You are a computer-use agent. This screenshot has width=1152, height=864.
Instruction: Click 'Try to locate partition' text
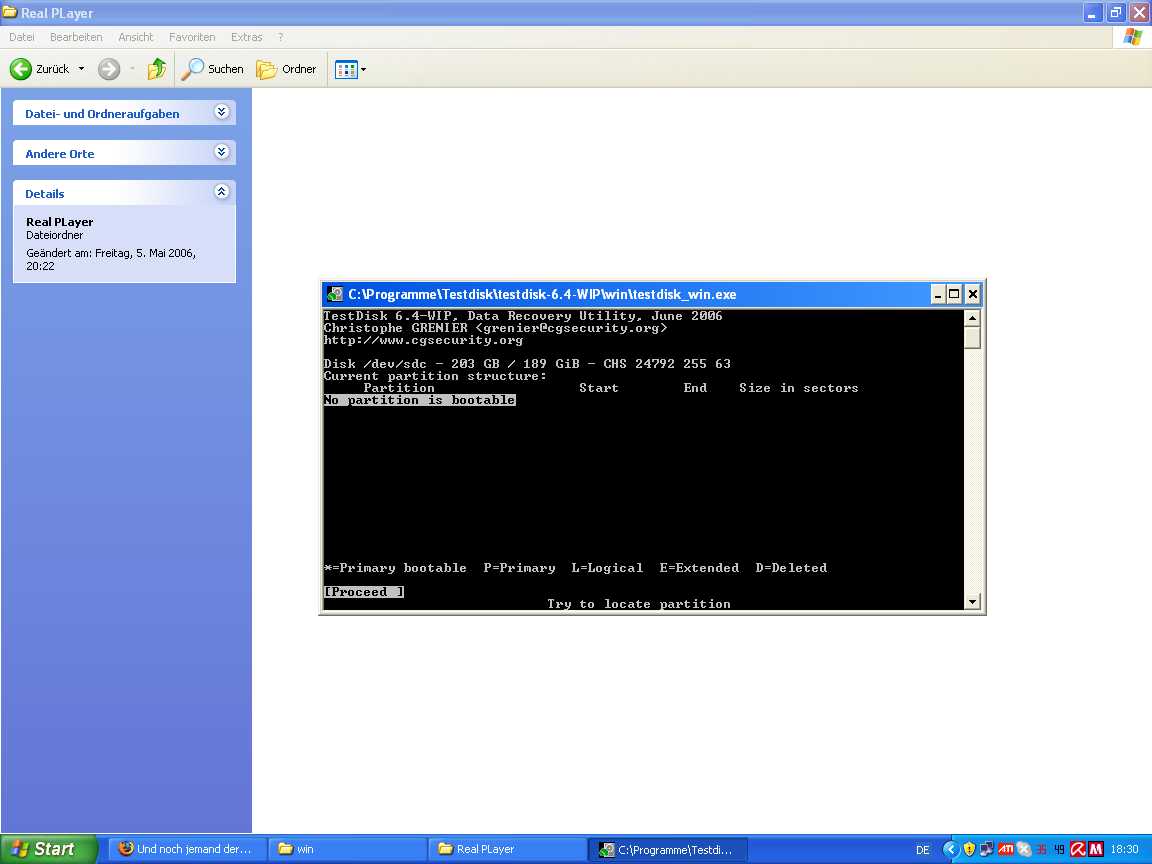638,604
